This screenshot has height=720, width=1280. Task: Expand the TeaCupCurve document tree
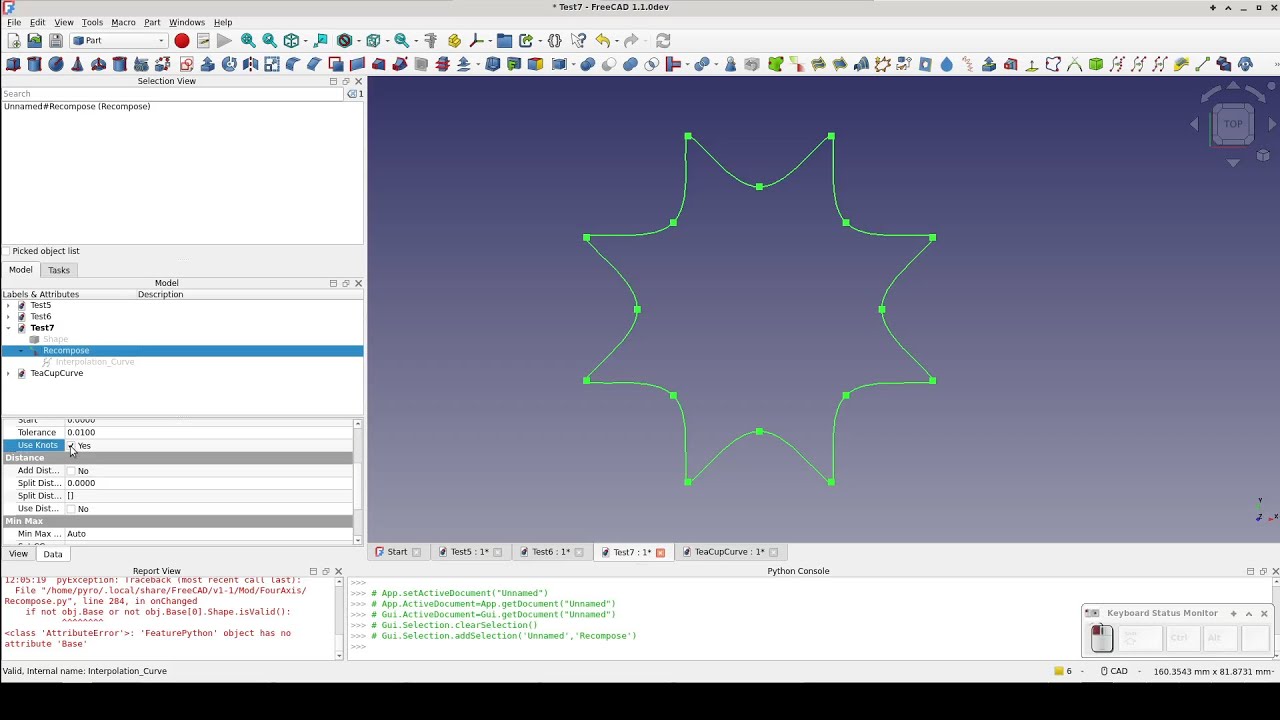(x=8, y=373)
